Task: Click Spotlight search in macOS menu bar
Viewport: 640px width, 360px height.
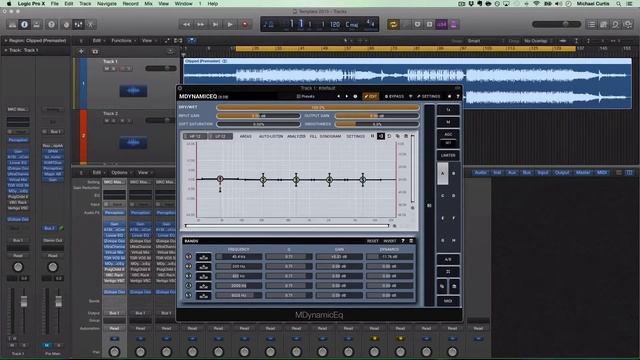Action: (619, 3)
